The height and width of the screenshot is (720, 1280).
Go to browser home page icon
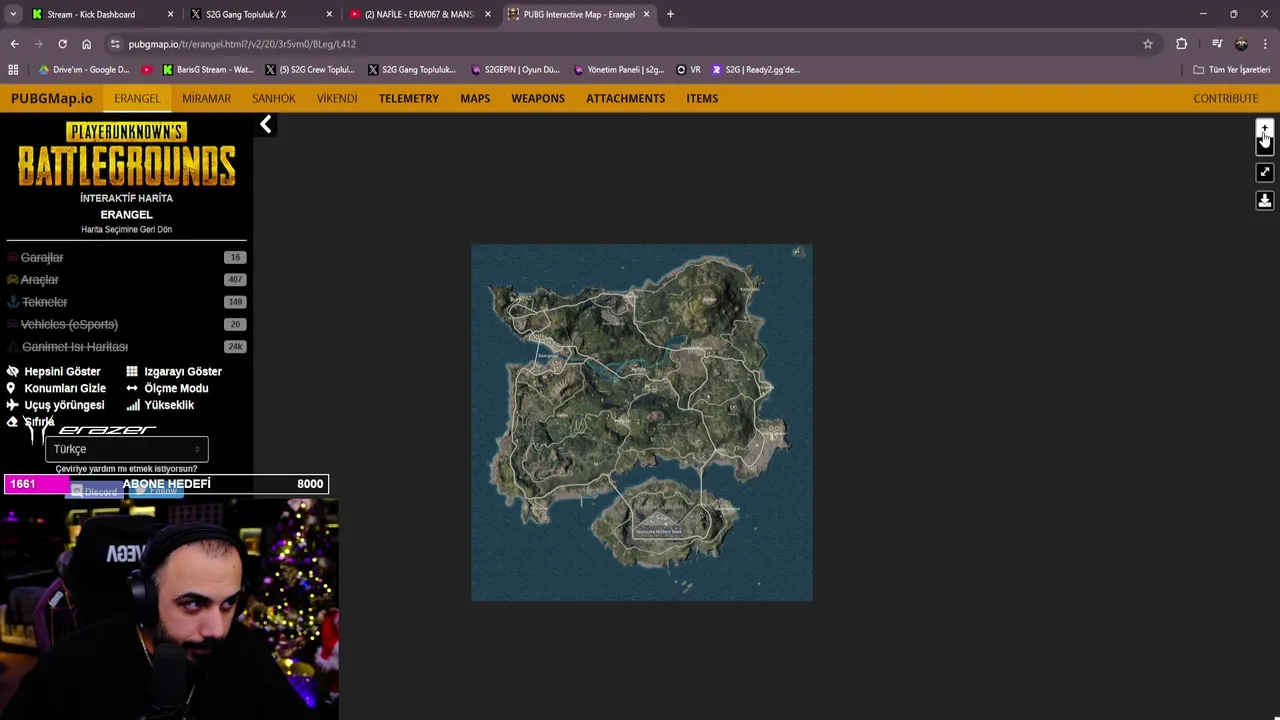point(86,44)
